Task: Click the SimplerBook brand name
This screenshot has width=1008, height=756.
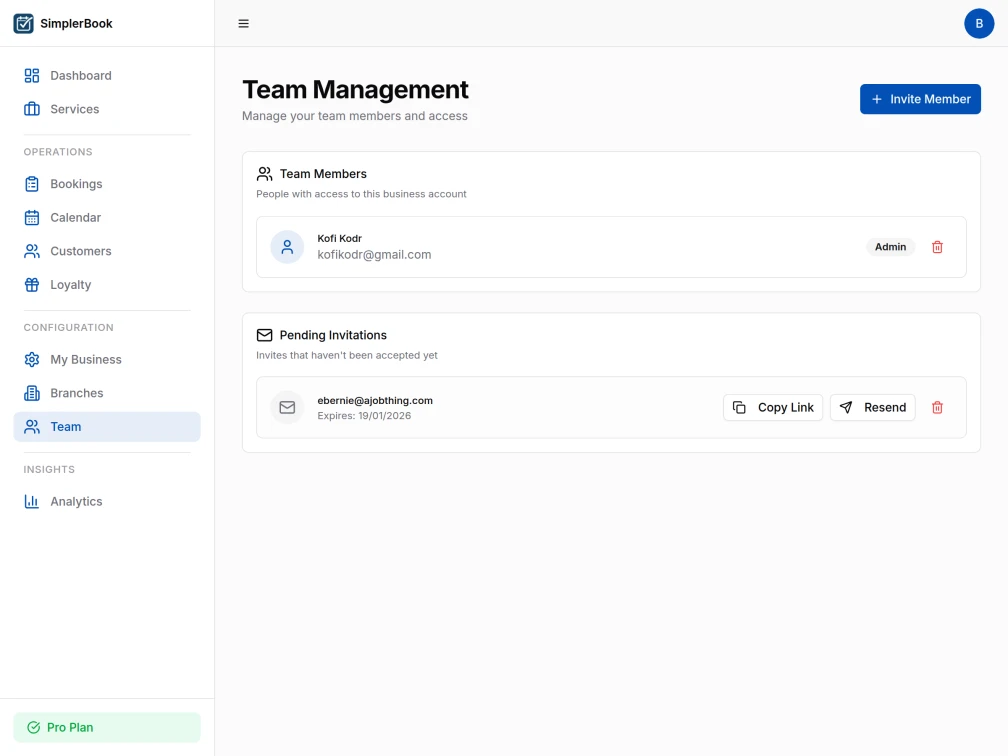Action: [x=76, y=24]
